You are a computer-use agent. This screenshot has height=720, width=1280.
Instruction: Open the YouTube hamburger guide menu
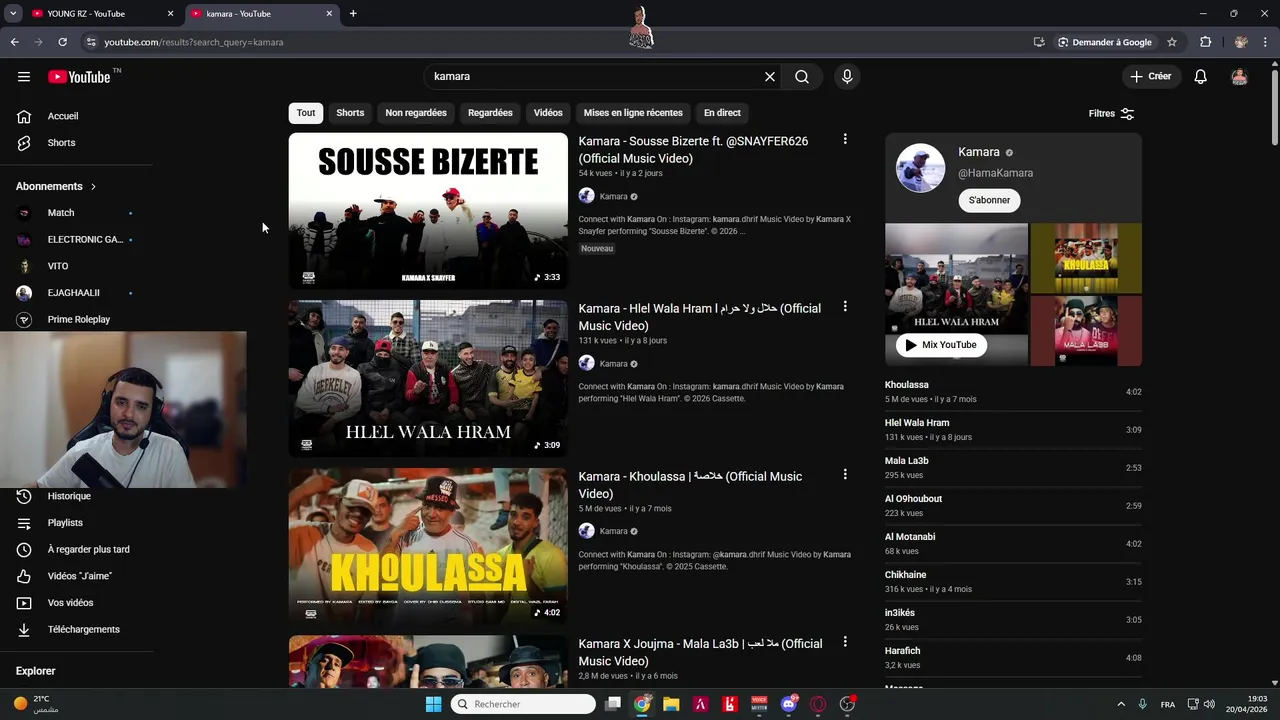(x=24, y=77)
